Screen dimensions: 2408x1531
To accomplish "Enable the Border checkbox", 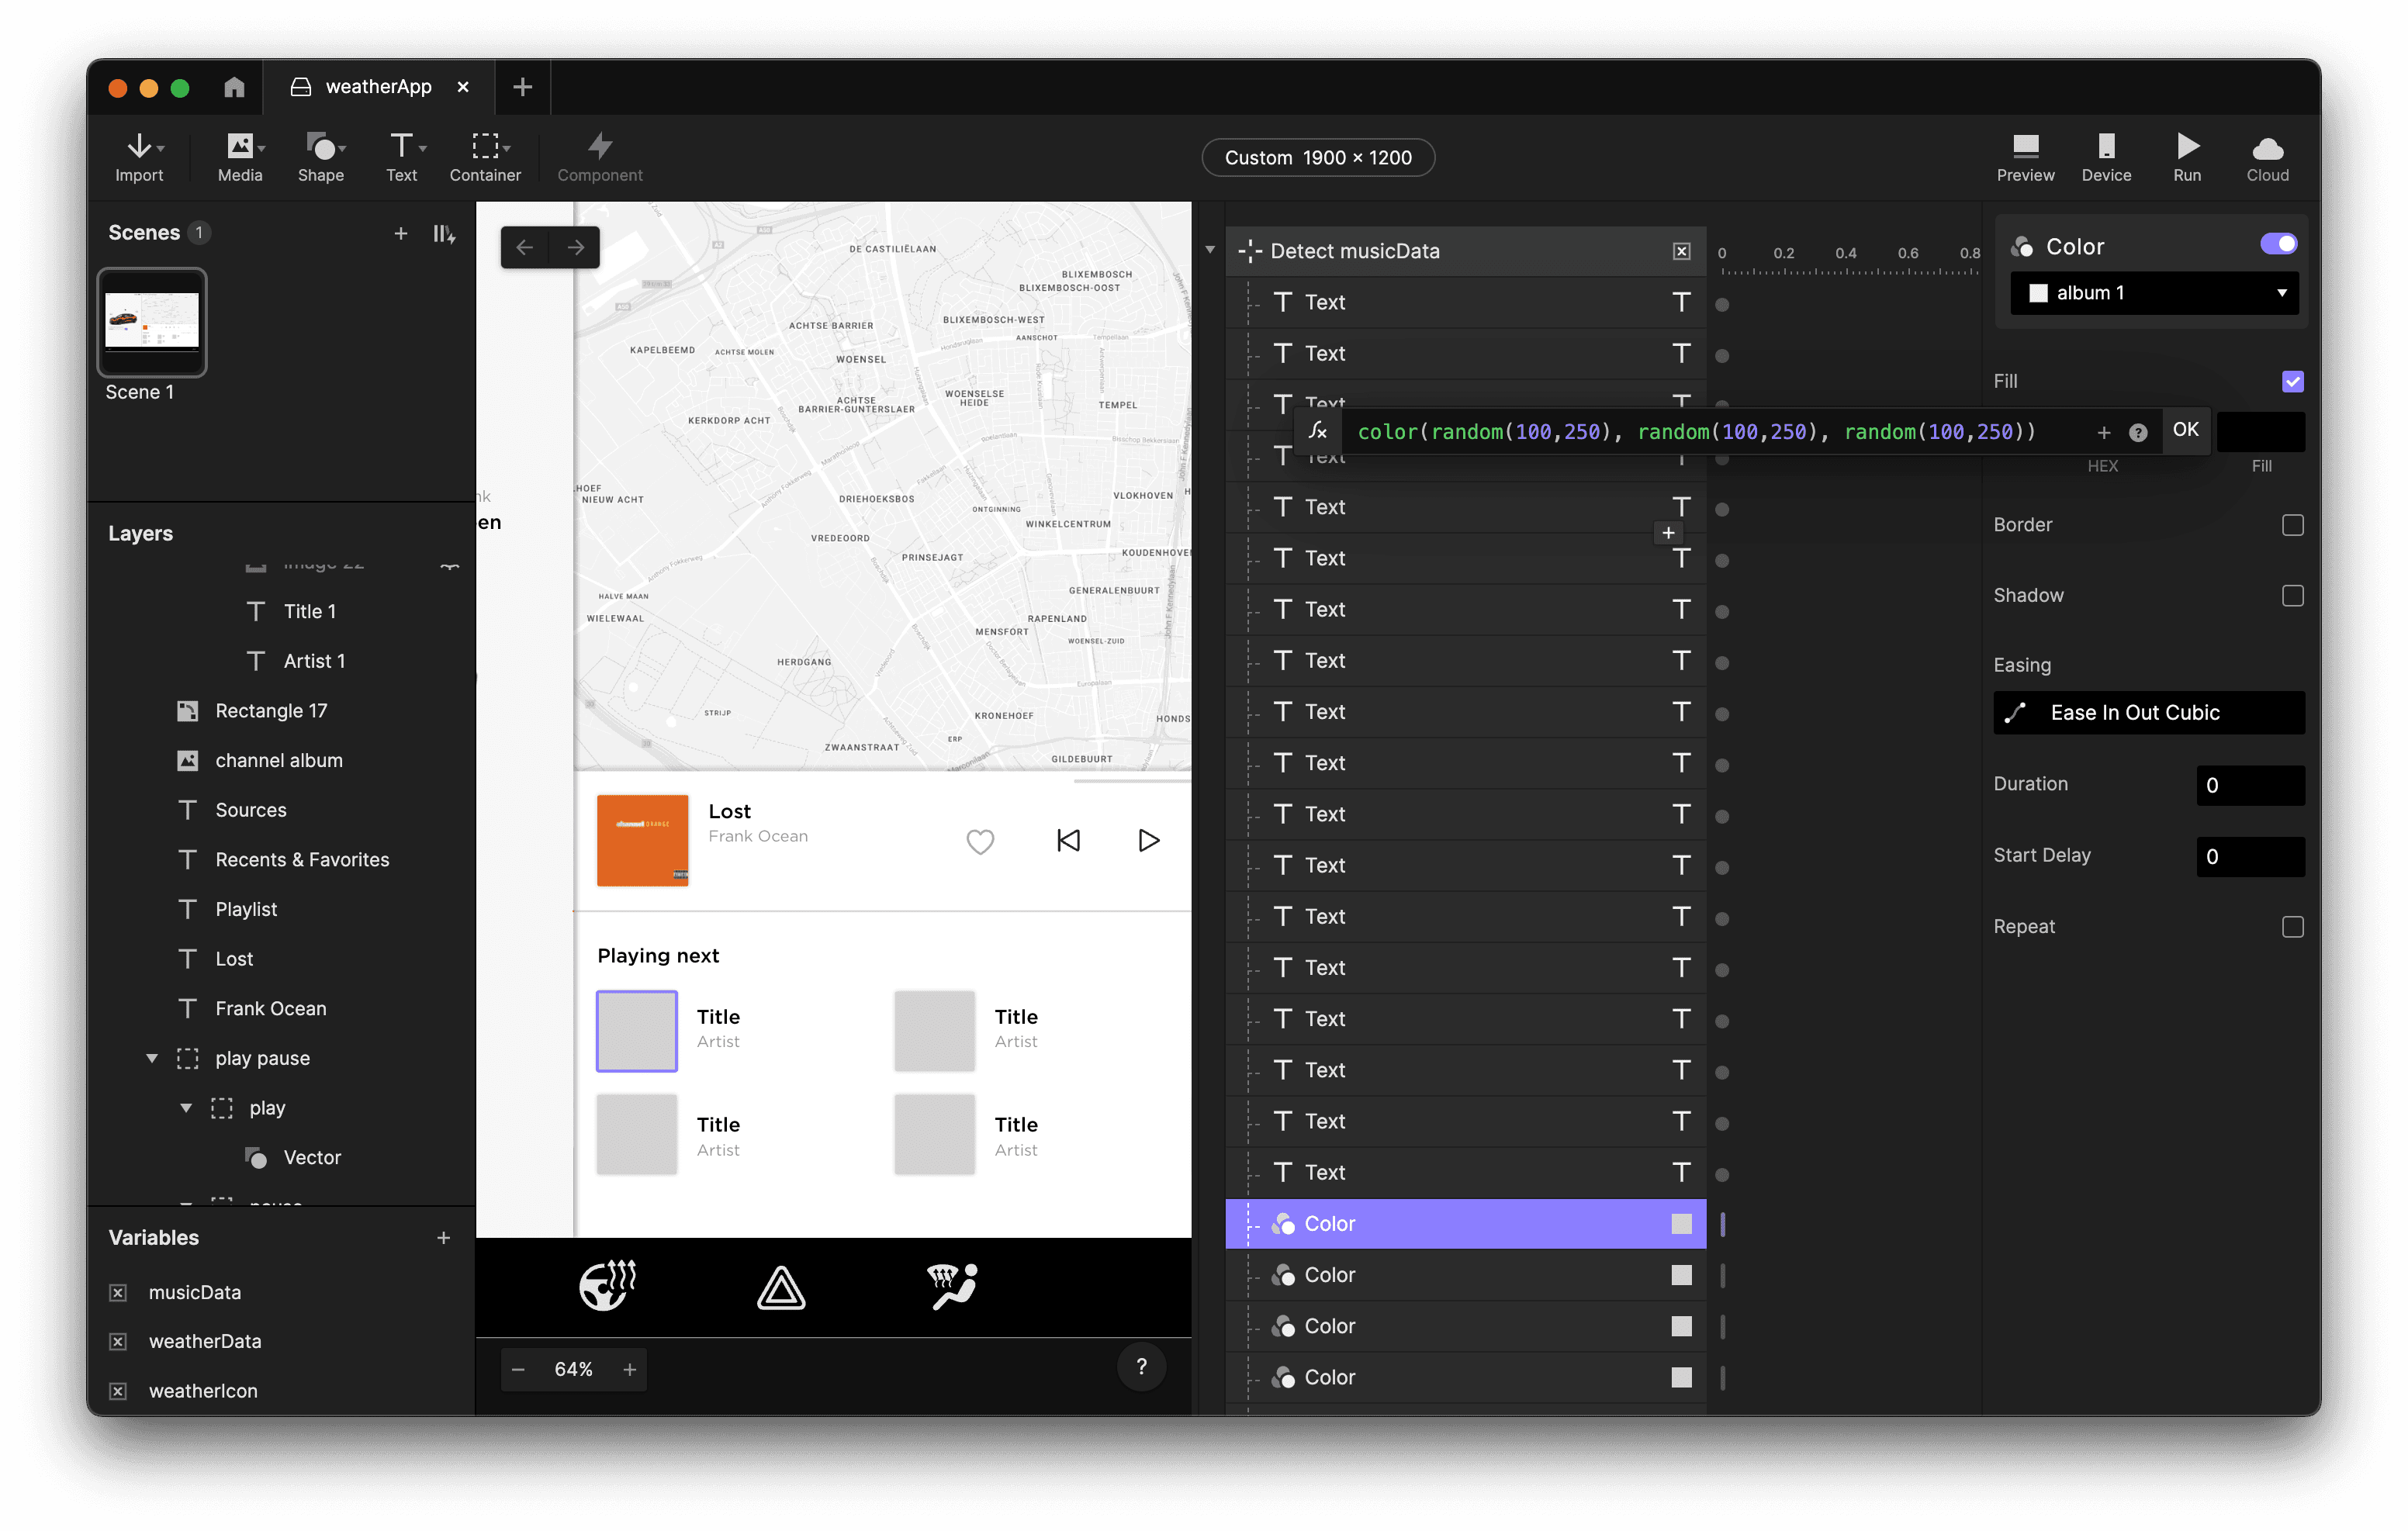I will click(x=2292, y=525).
